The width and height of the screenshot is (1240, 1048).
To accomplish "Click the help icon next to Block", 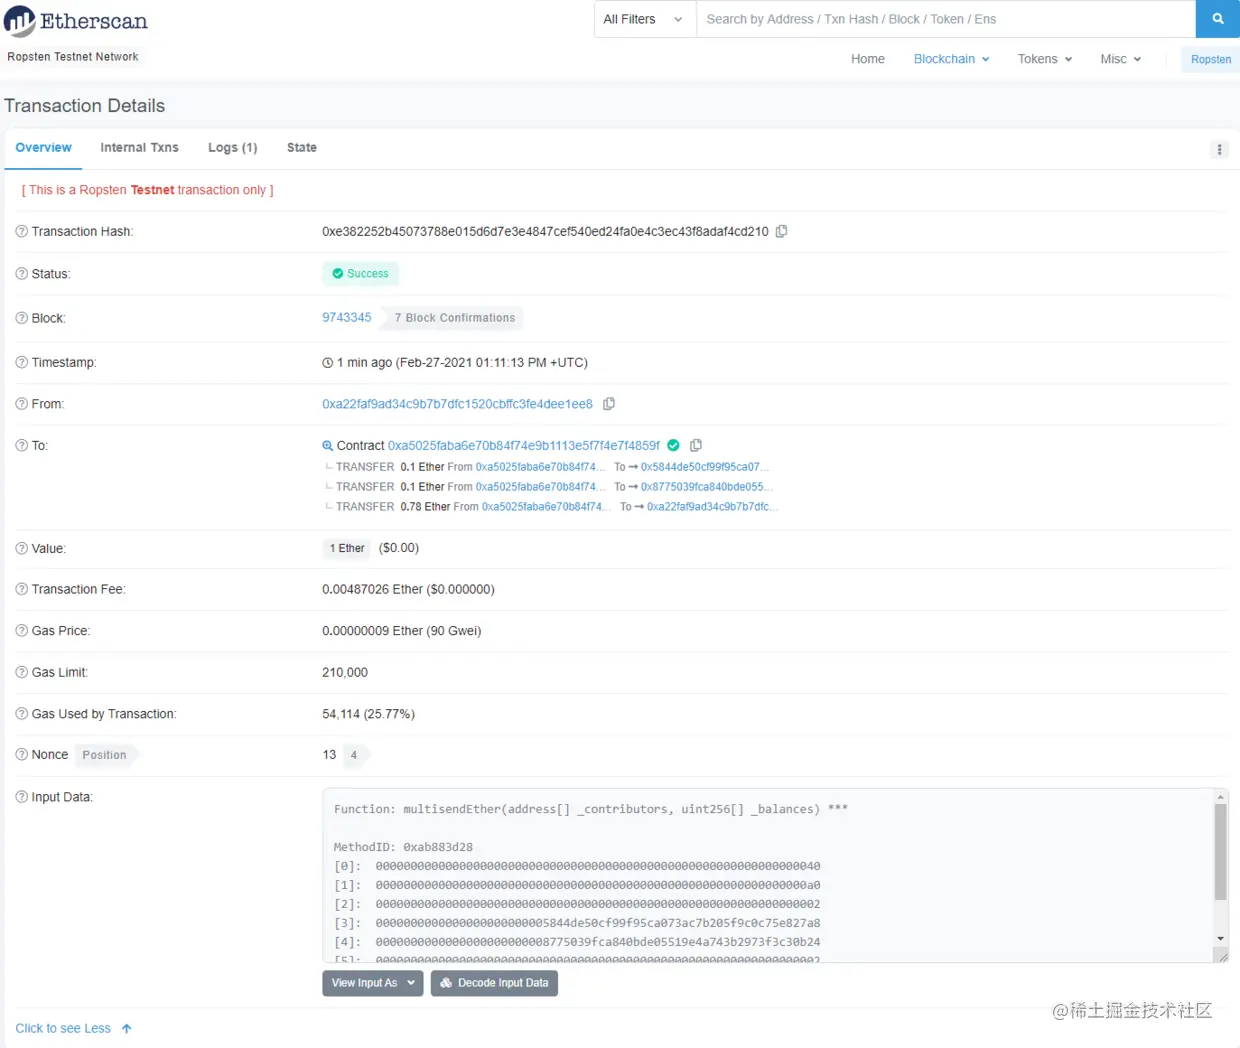I will 21,318.
